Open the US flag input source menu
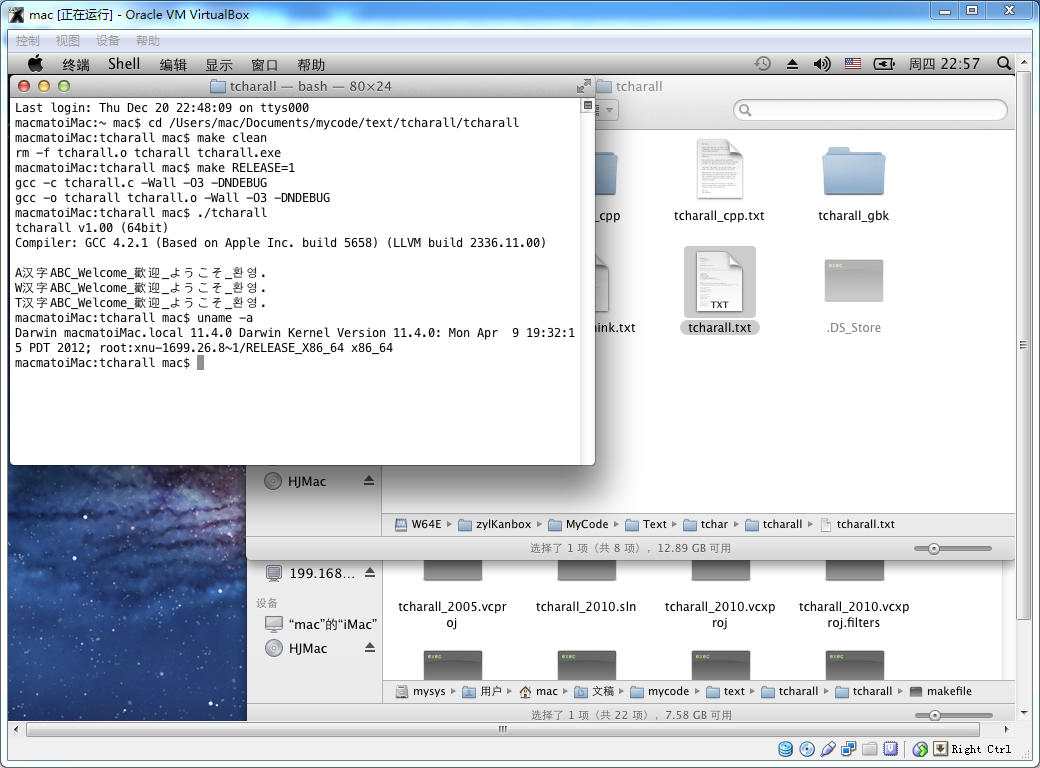Image resolution: width=1040 pixels, height=768 pixels. click(x=853, y=64)
